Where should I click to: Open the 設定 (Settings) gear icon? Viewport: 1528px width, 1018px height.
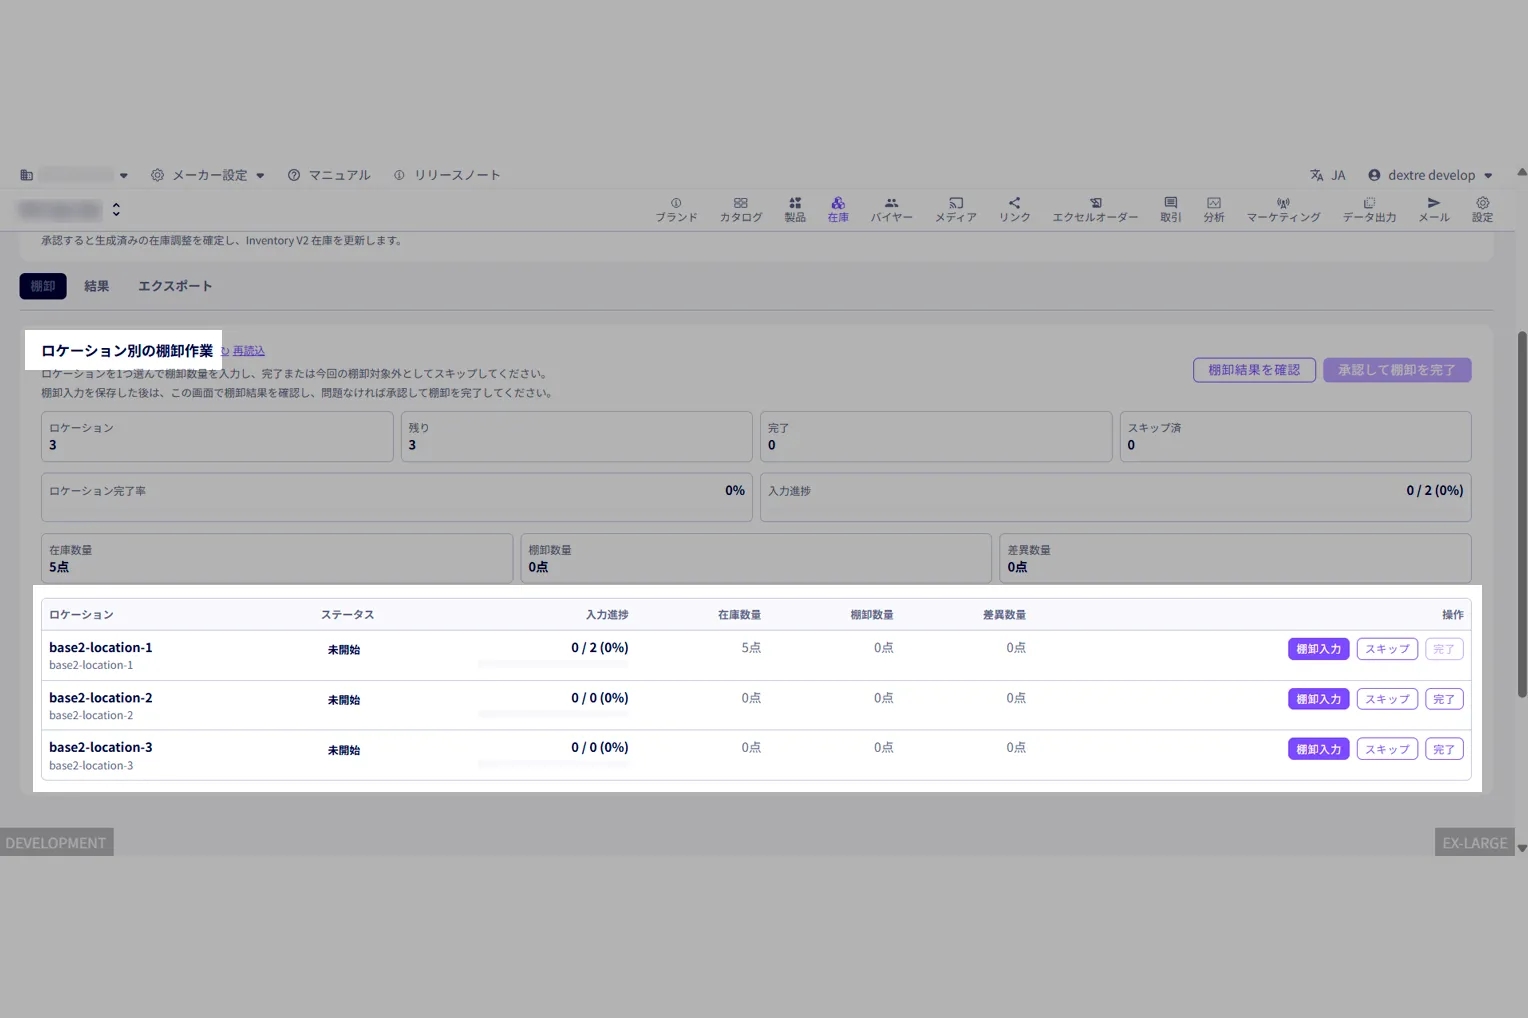pos(1482,209)
